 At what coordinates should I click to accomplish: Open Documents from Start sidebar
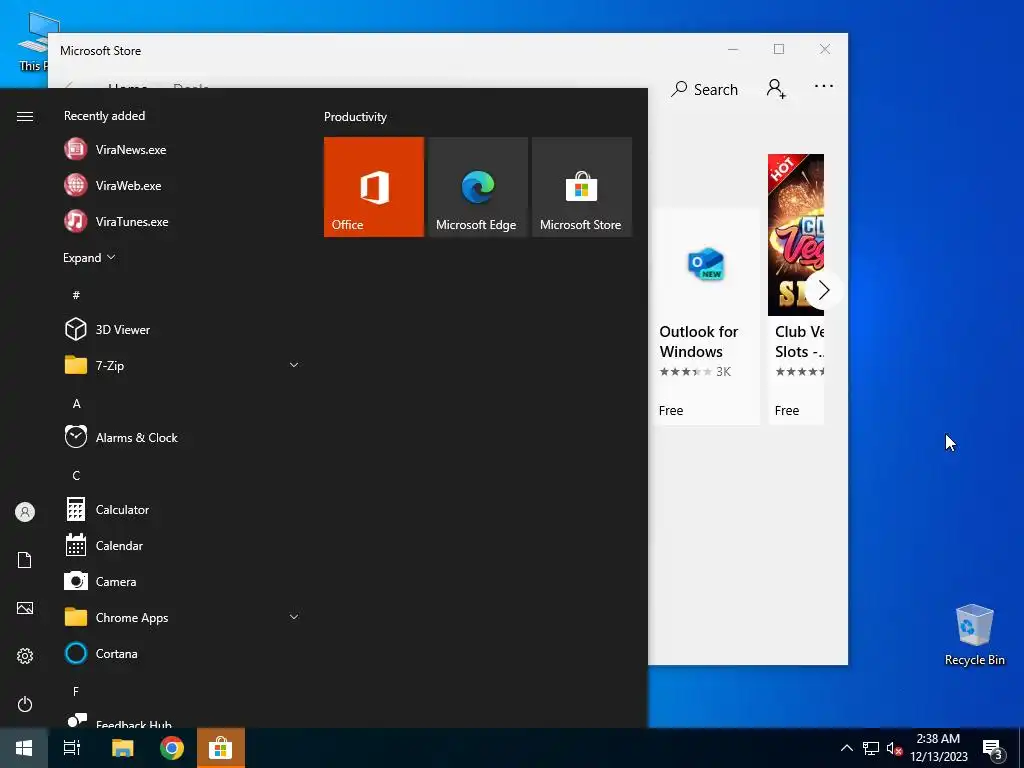25,560
